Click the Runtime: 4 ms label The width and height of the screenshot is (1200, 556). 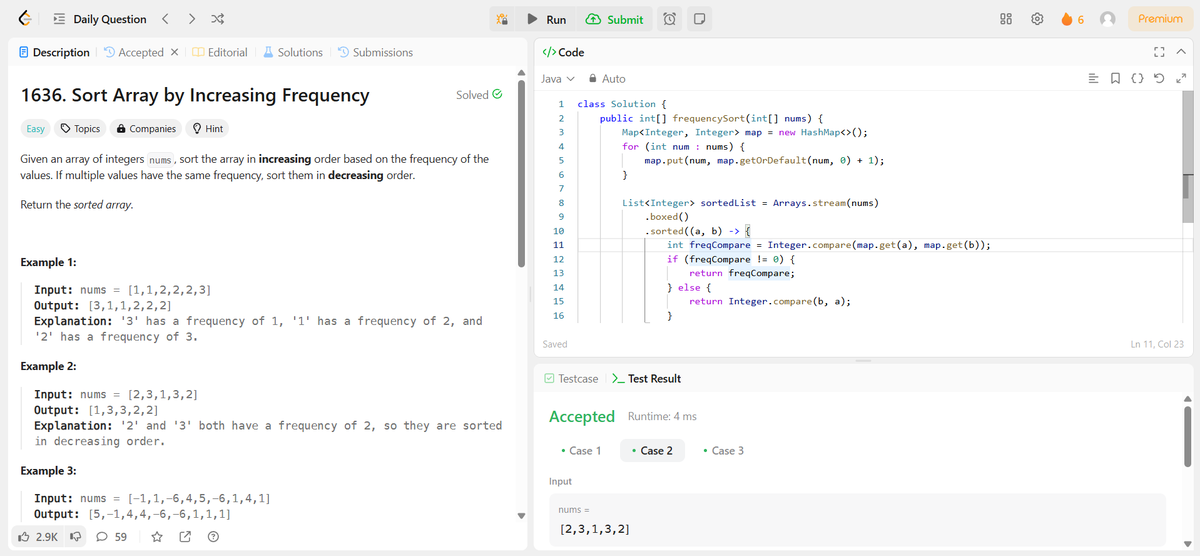tap(661, 416)
